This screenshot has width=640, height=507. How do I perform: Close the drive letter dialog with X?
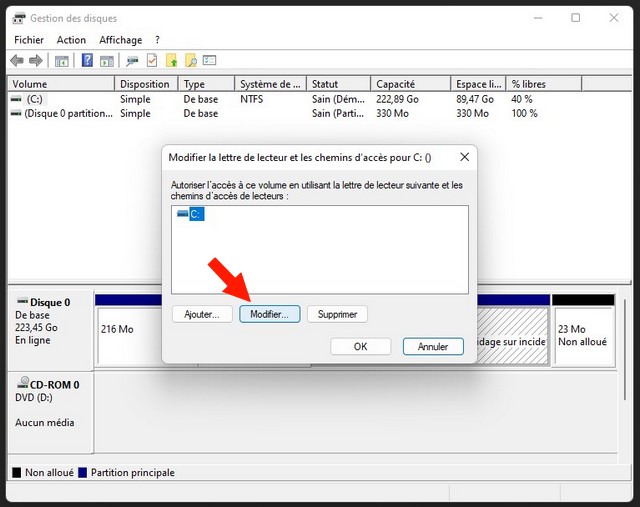464,157
